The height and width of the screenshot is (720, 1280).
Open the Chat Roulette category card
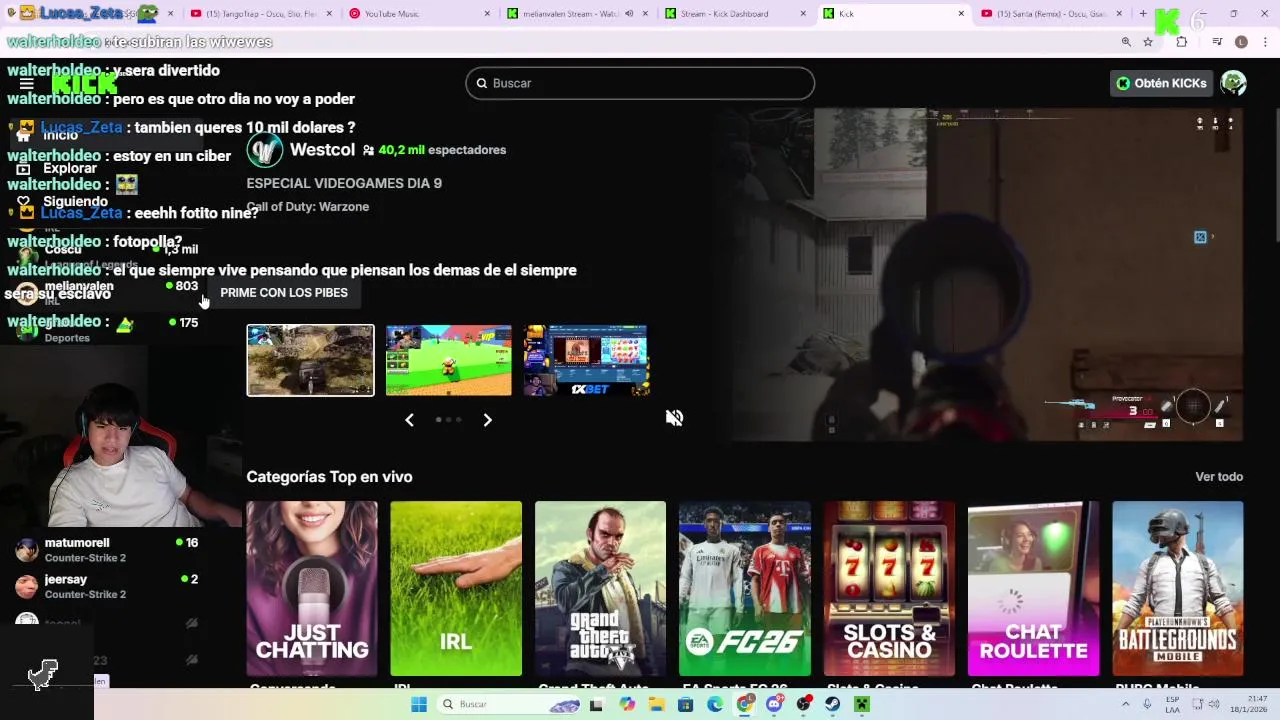point(1033,588)
